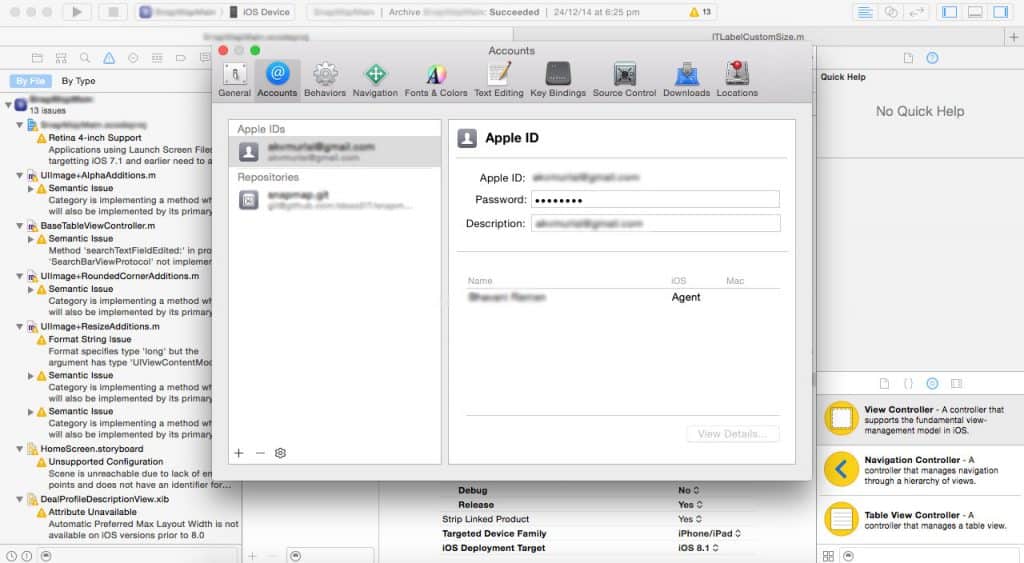Select View Controller in object library

[x=920, y=419]
